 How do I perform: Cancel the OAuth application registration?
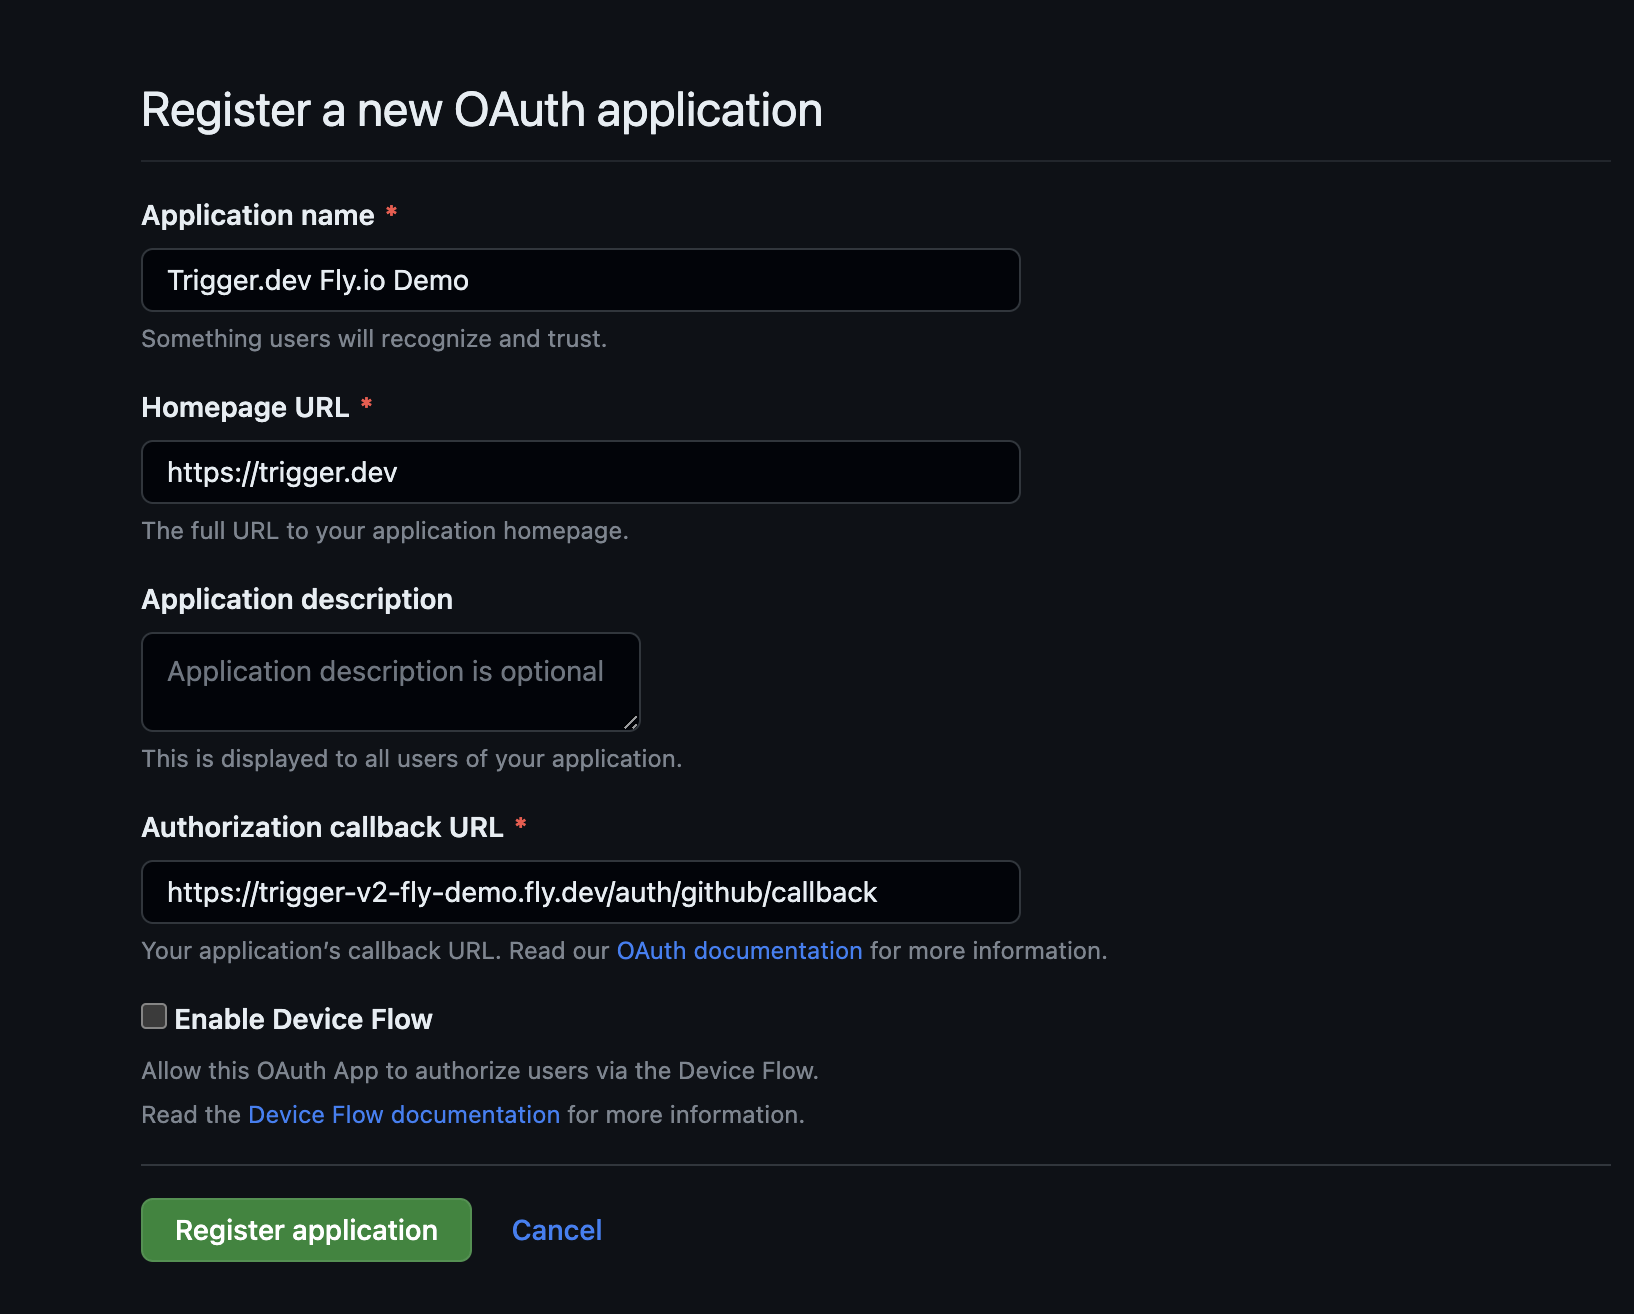coord(557,1230)
